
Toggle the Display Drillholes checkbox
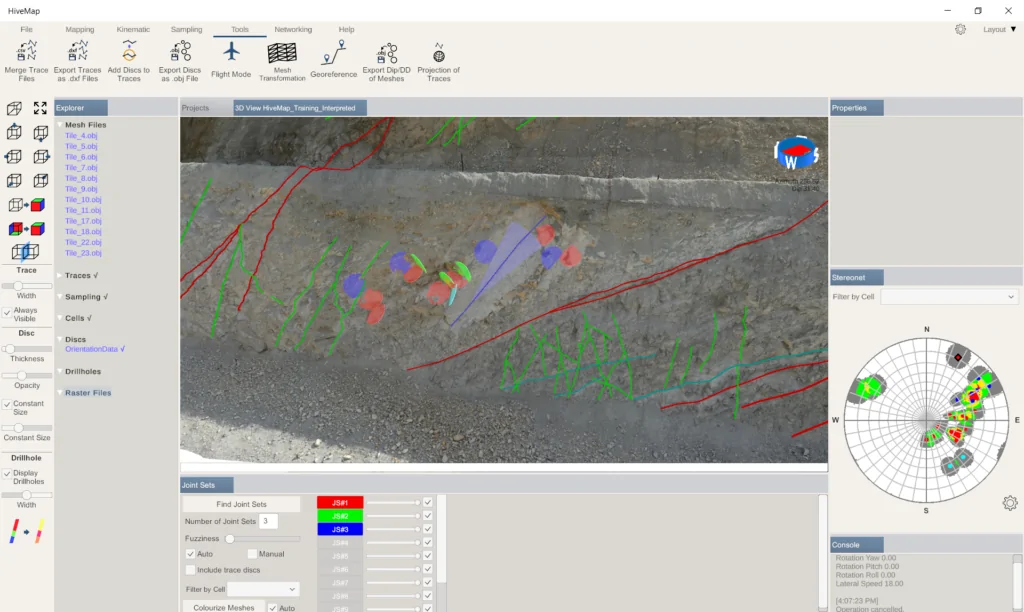click(7, 474)
